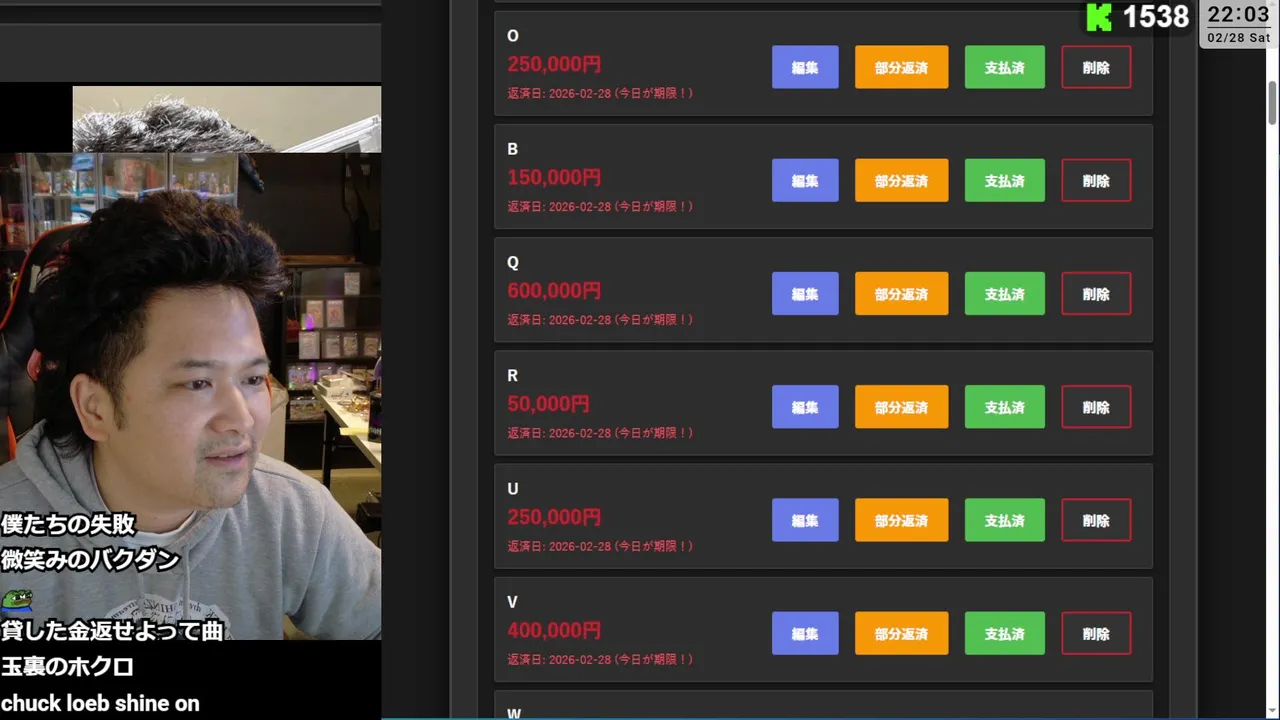Screen dimensions: 1280x720
Task: Click the 02/28 Sat date label
Action: (1238, 38)
